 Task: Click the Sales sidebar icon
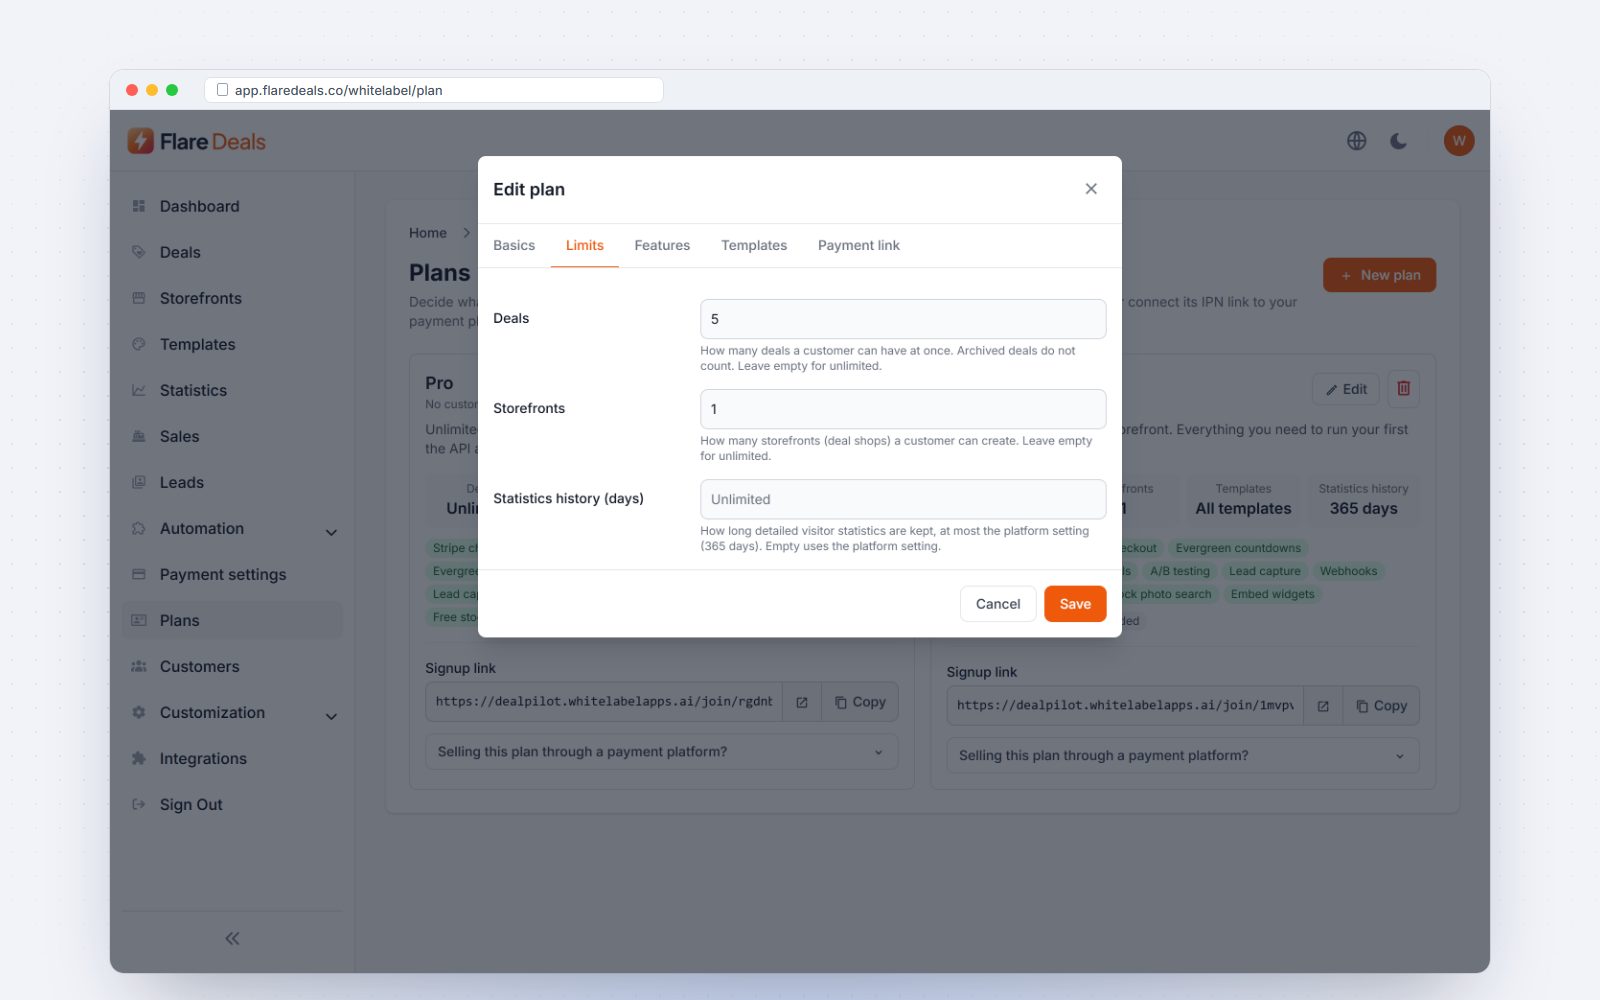(139, 436)
